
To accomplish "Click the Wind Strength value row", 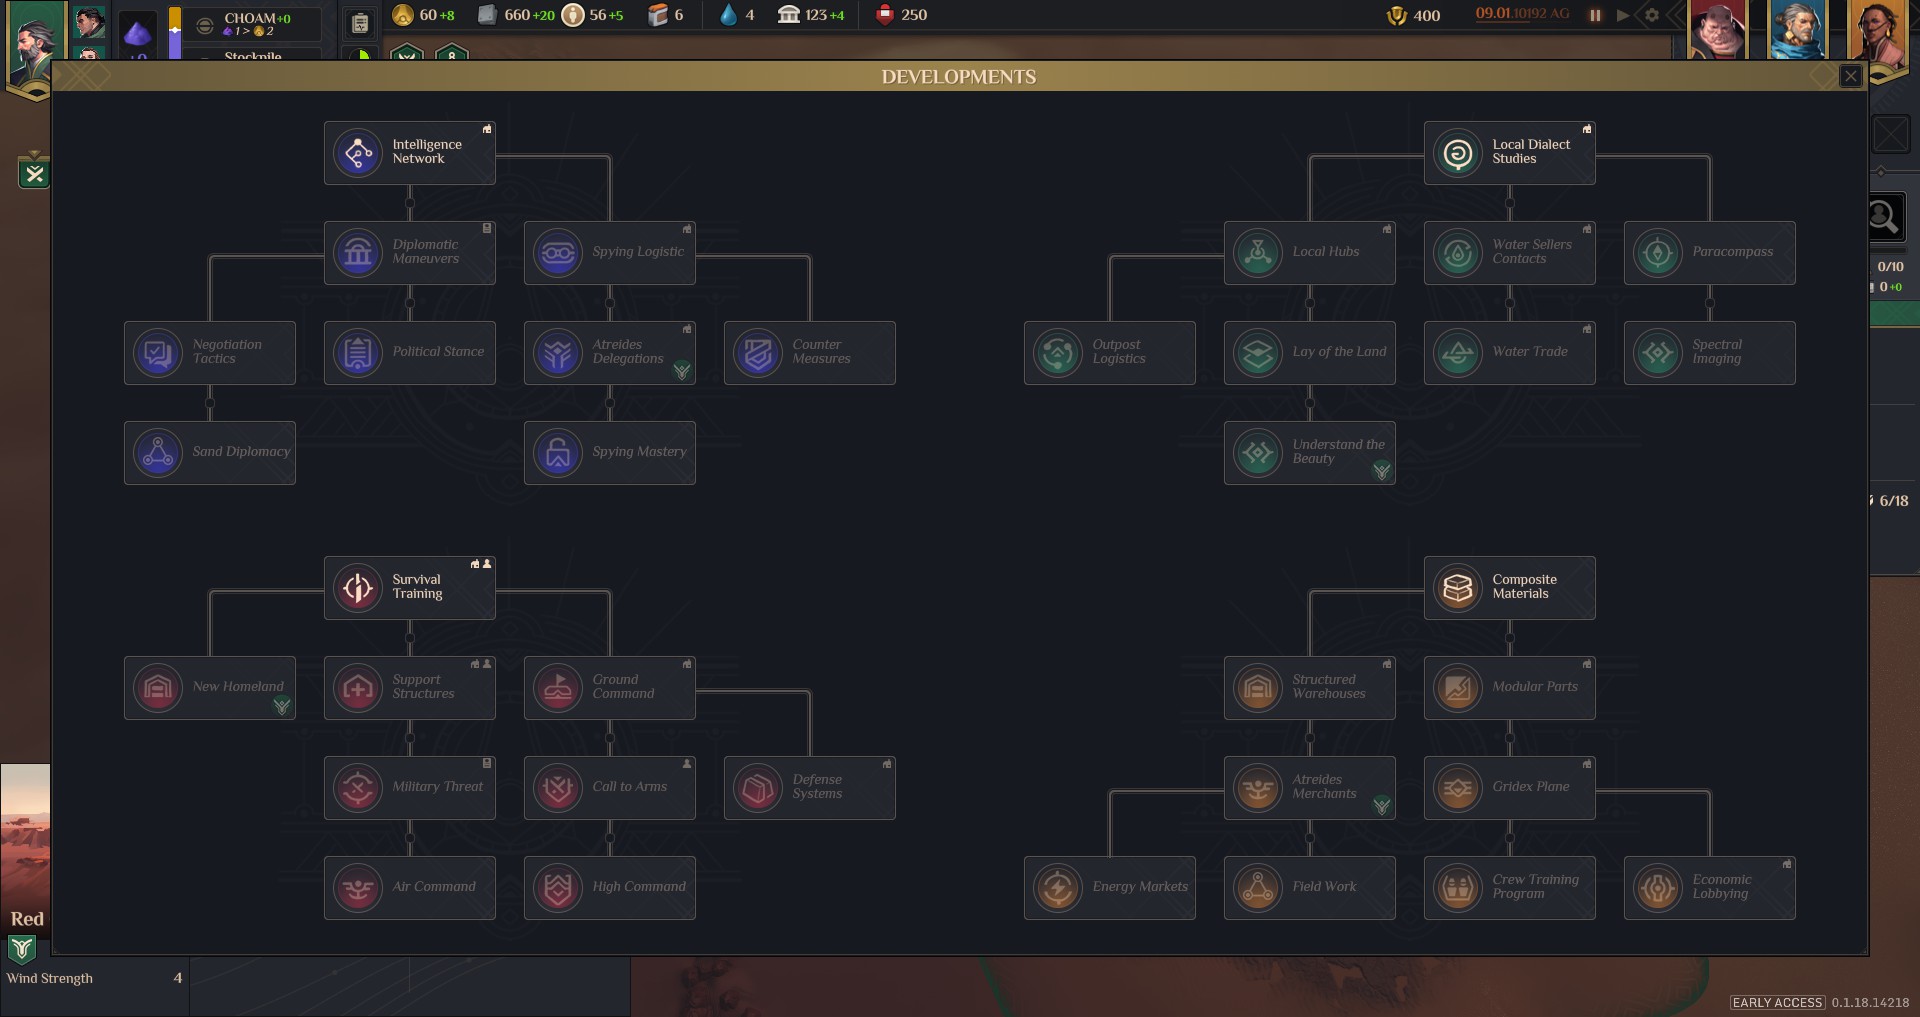I will click(95, 978).
